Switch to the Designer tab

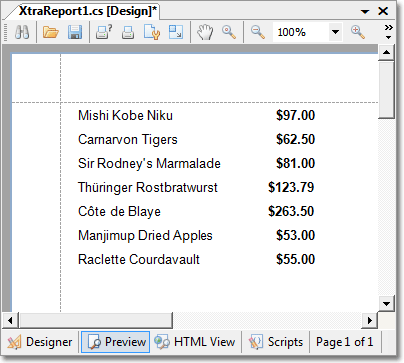40,342
